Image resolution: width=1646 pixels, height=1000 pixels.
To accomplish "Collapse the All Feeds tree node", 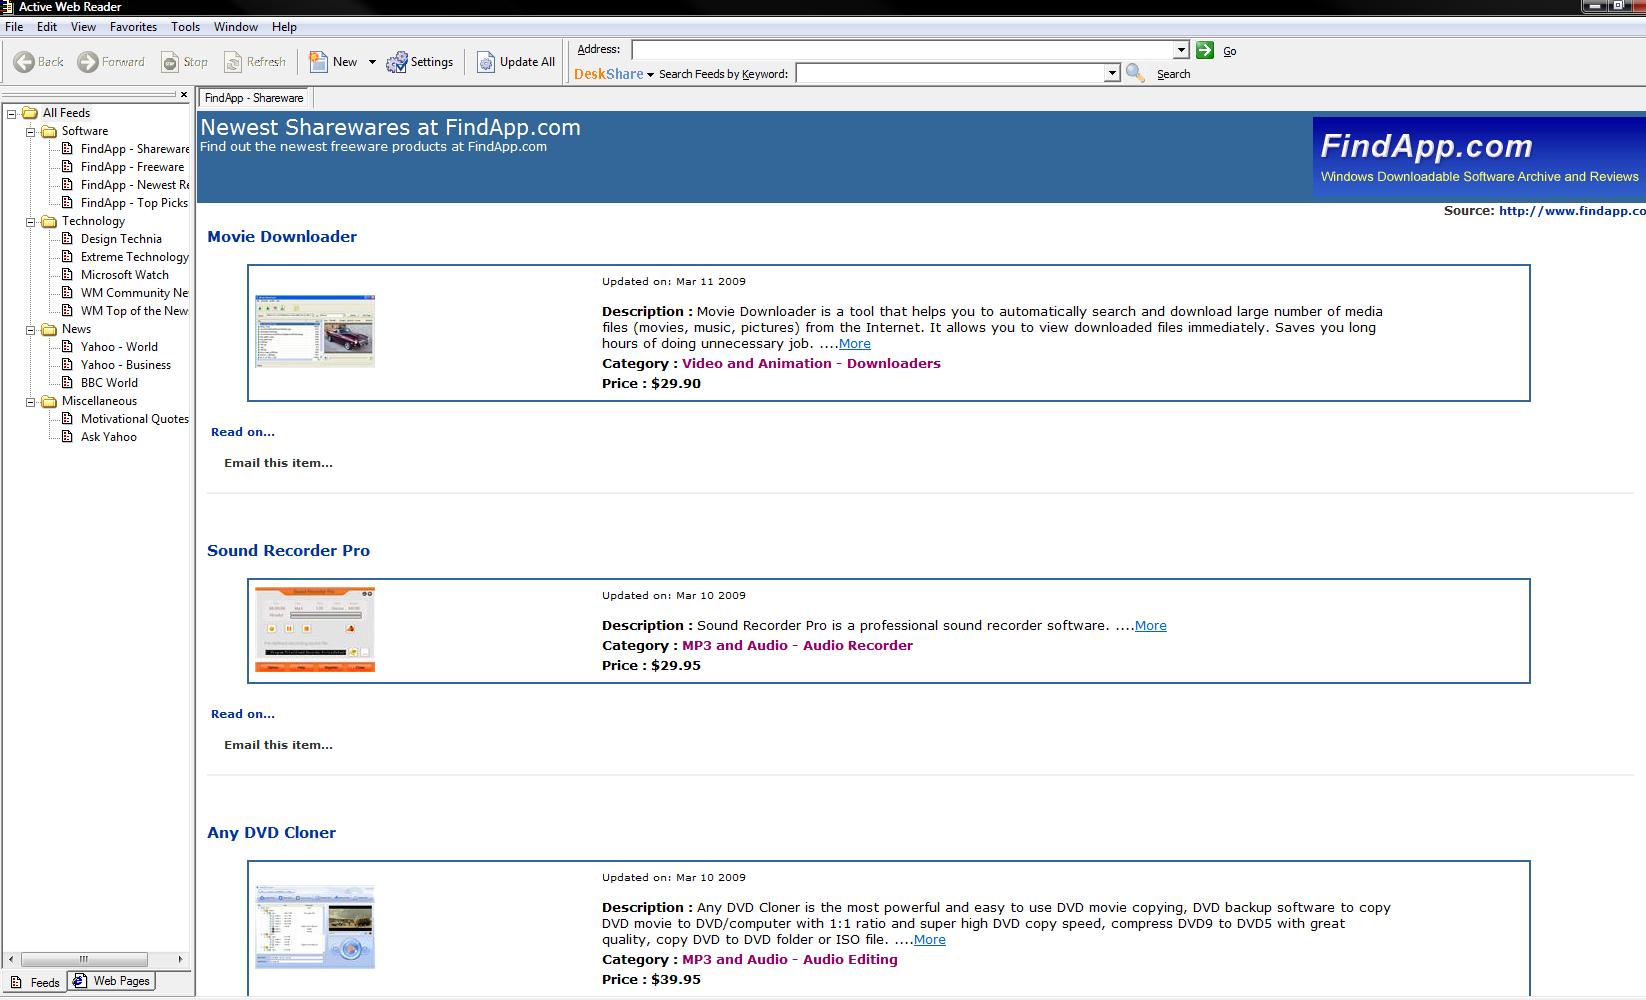I will (12, 113).
